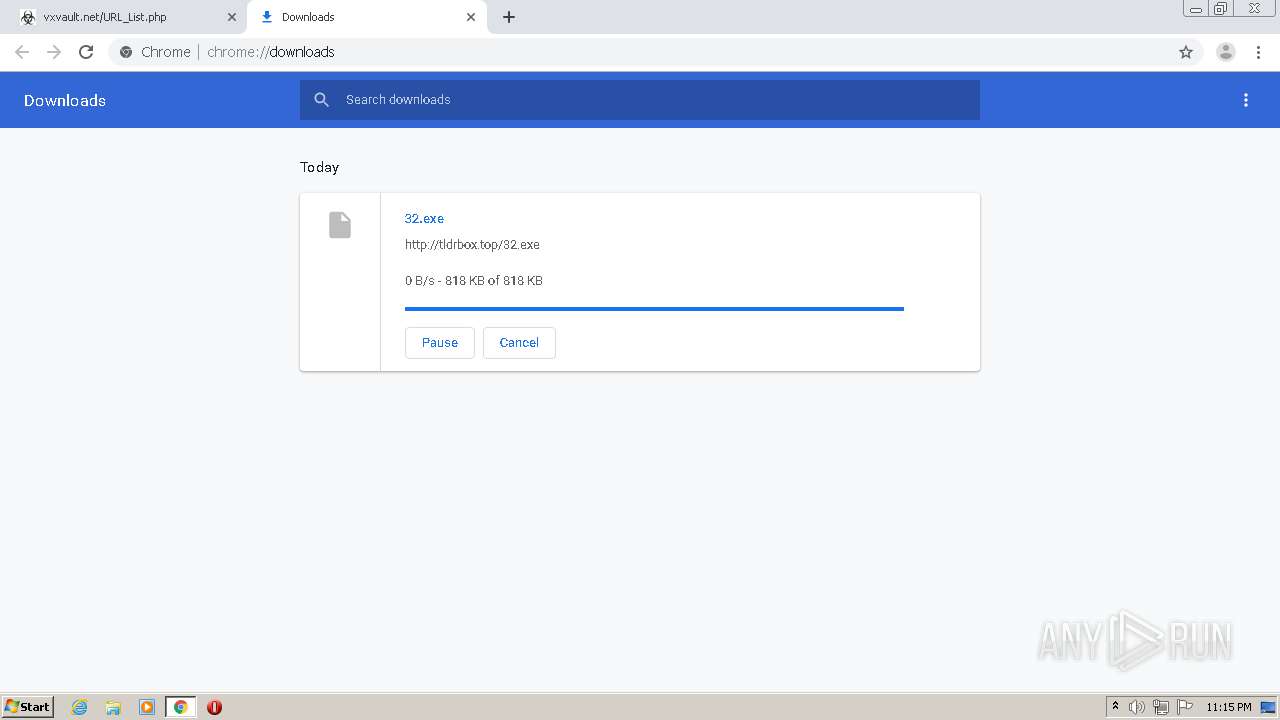Open the Action Center flag icon
1280x720 pixels.
(1185, 707)
